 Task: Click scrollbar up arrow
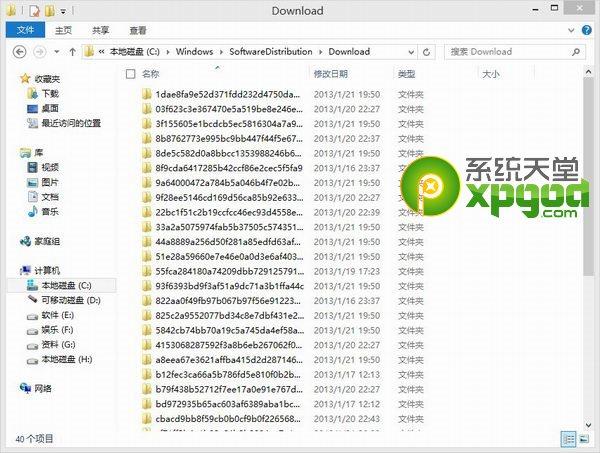588,72
